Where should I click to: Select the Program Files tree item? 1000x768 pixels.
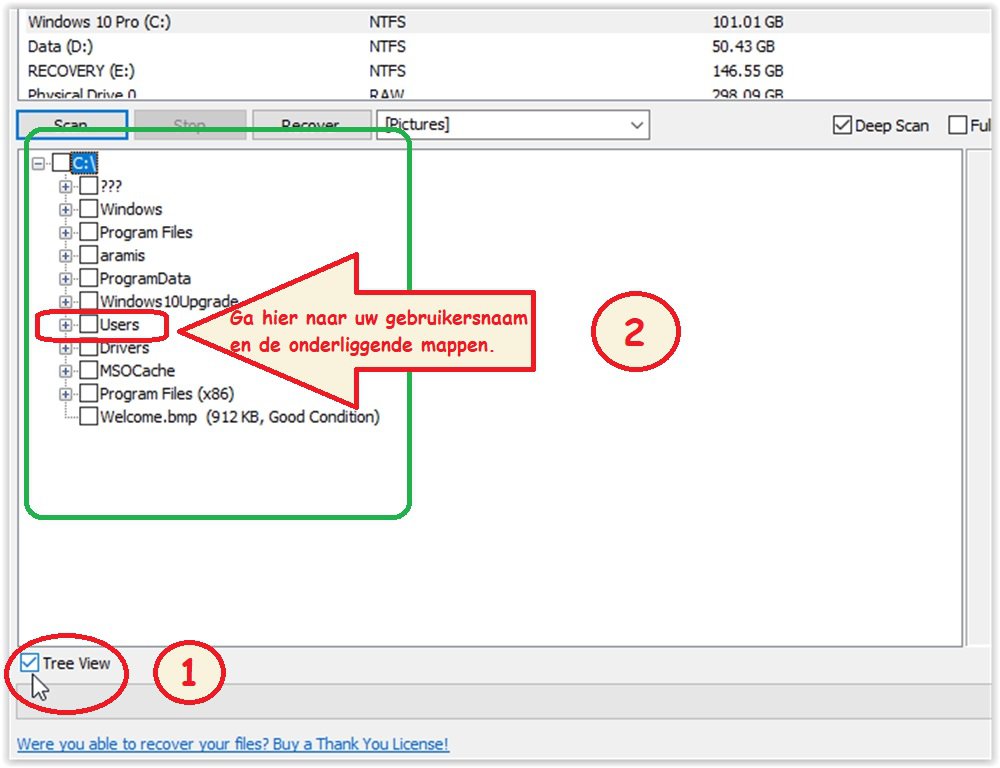[146, 232]
